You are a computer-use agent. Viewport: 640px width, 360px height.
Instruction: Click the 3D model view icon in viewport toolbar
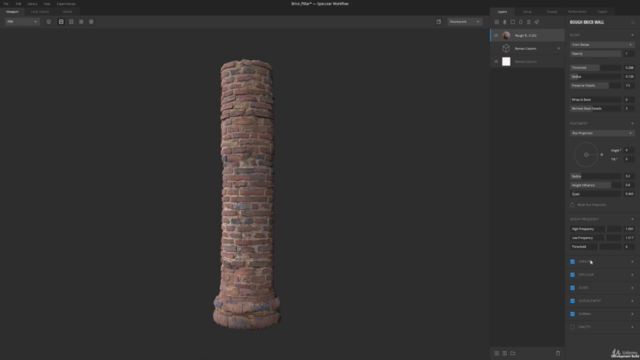point(49,22)
